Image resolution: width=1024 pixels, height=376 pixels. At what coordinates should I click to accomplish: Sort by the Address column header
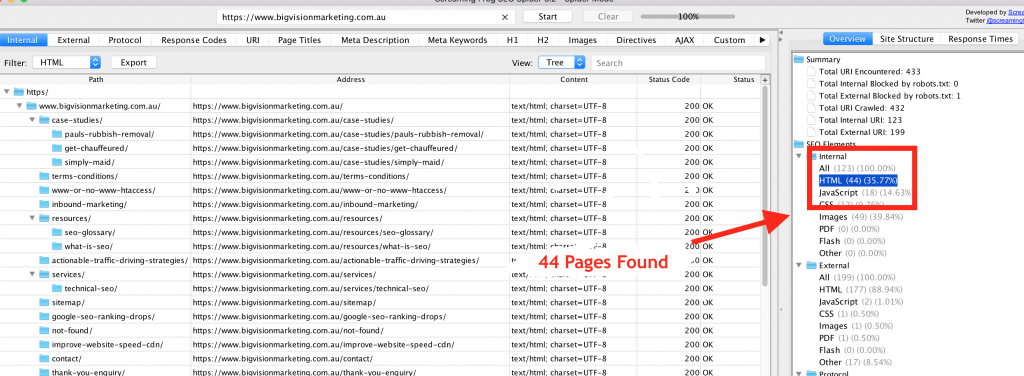(x=351, y=80)
